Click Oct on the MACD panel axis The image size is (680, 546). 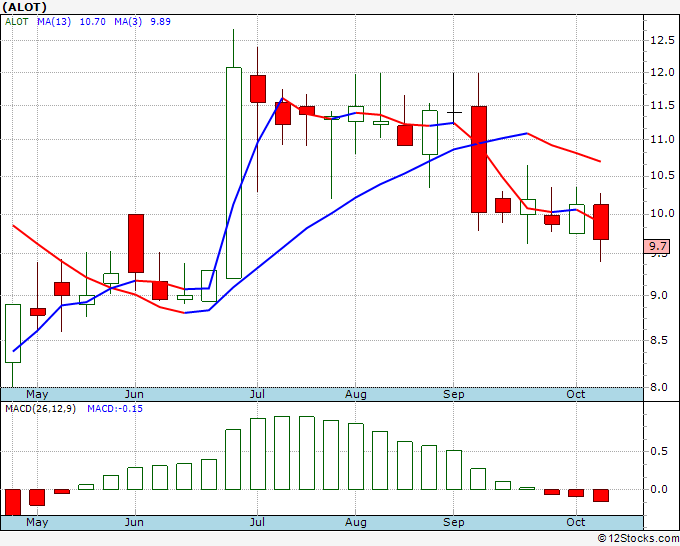(x=575, y=522)
